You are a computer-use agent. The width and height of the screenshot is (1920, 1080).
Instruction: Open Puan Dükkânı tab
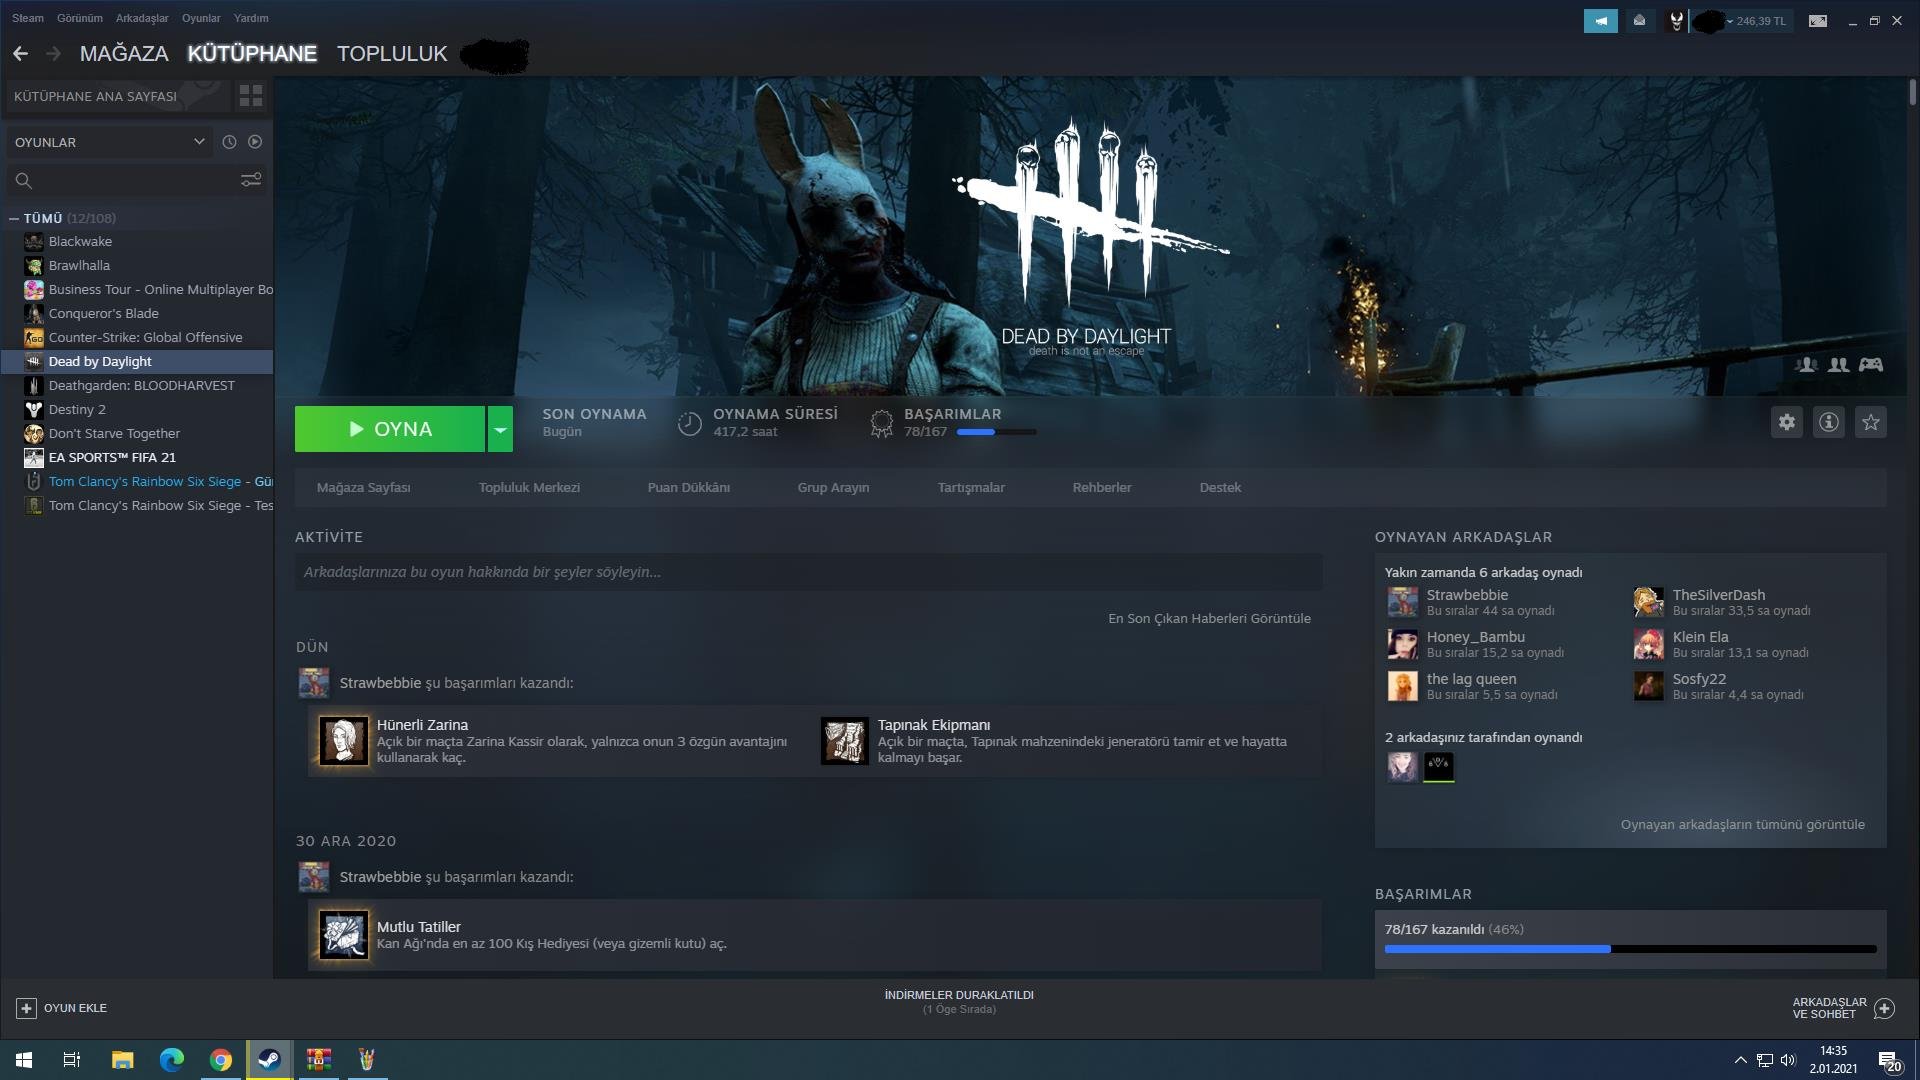(x=689, y=487)
